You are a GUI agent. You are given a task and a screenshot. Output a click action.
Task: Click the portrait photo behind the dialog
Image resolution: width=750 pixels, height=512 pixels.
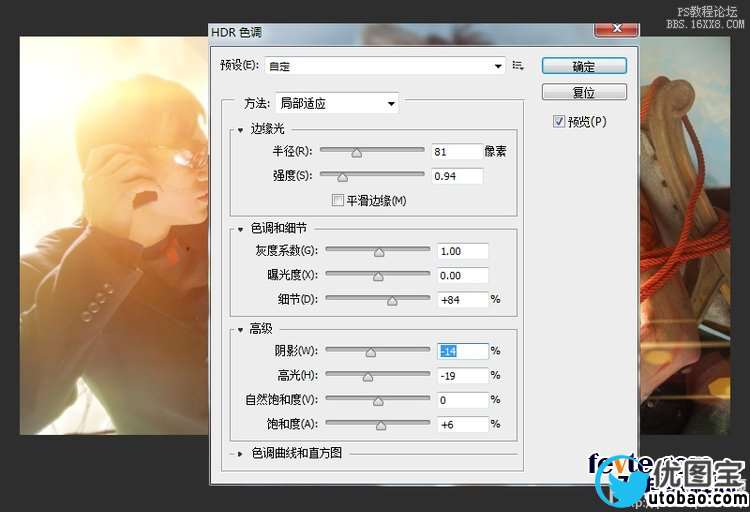pos(114,236)
